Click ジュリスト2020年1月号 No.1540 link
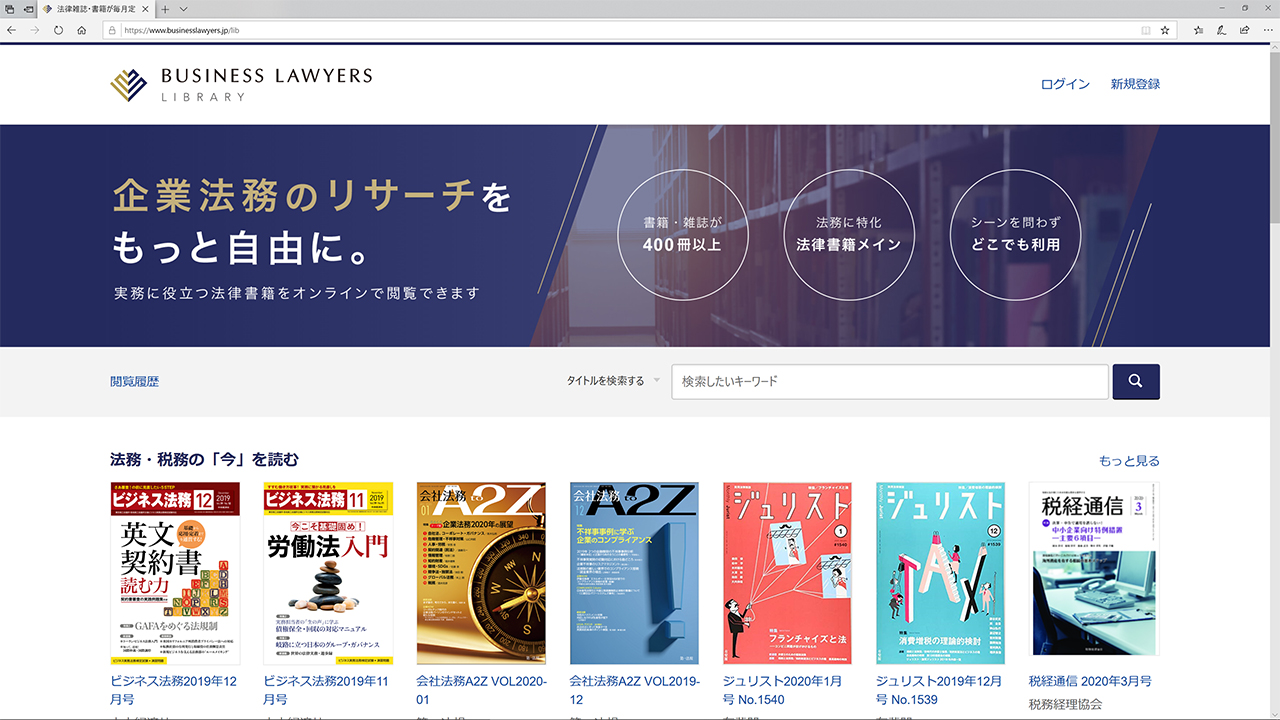This screenshot has width=1280, height=720. [x=783, y=690]
